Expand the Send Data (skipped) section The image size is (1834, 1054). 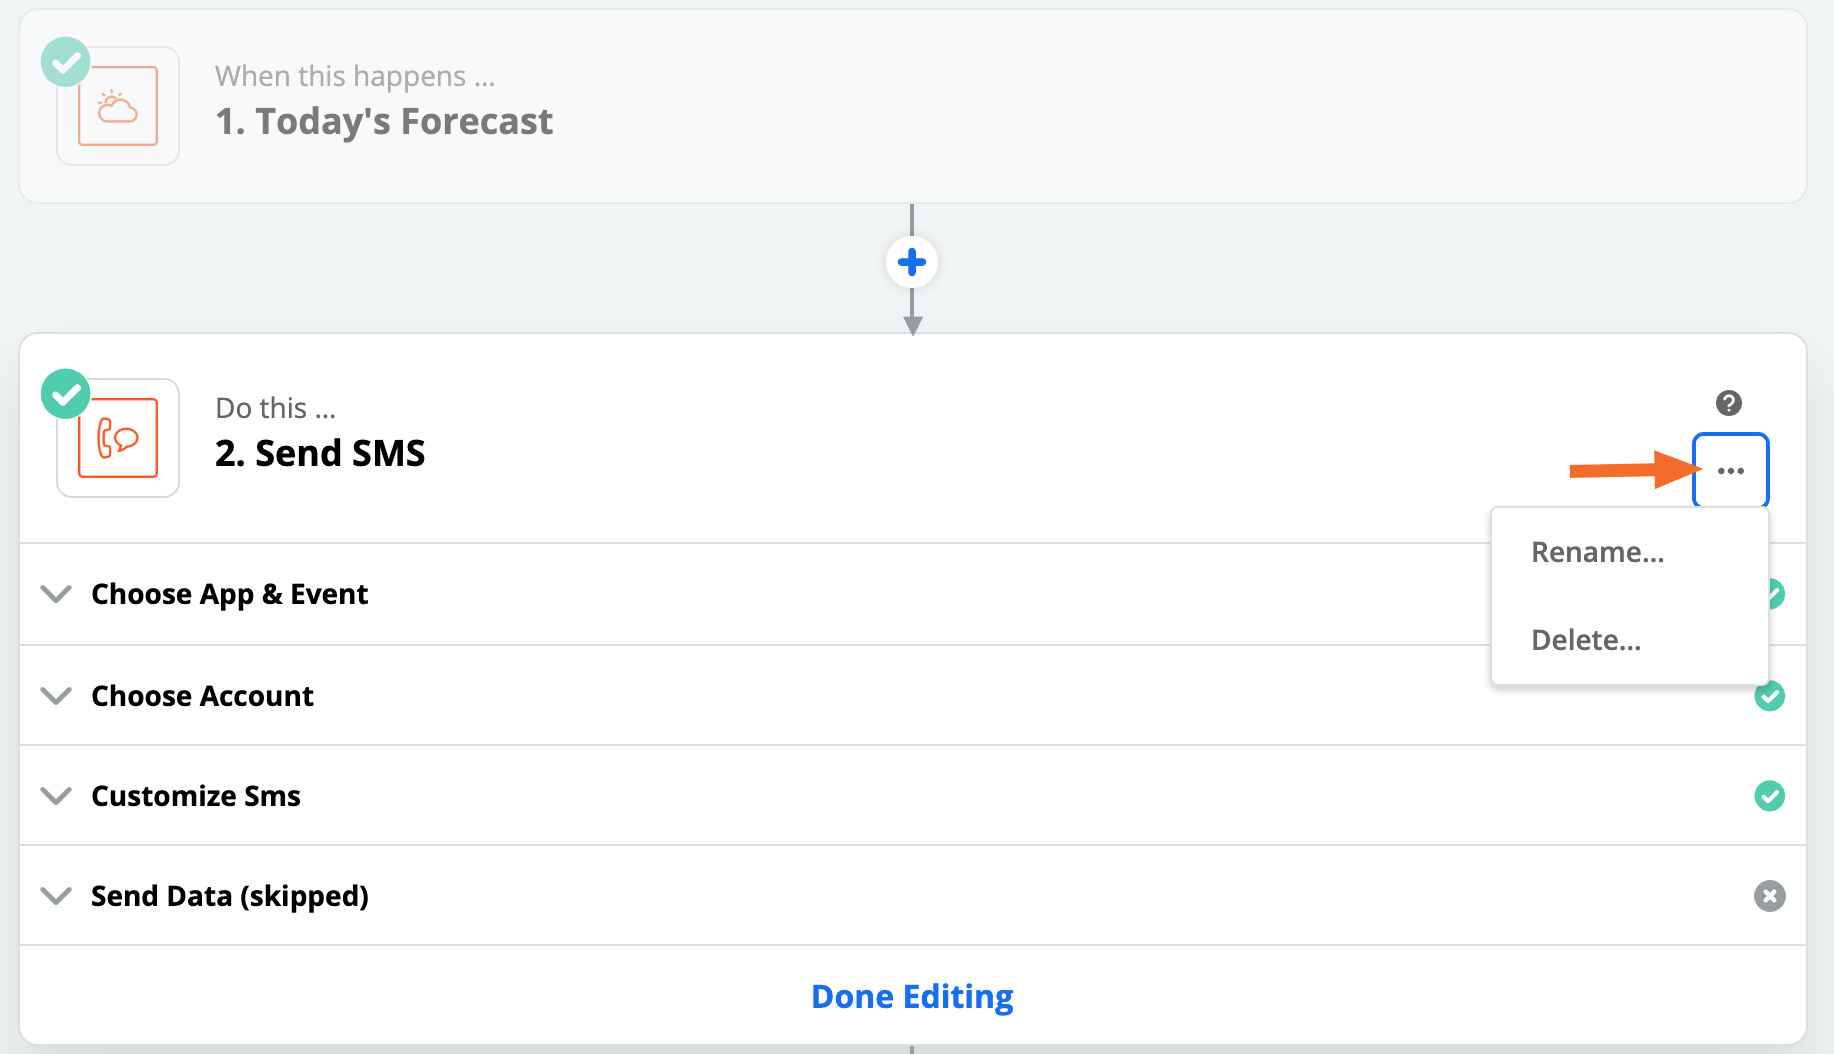56,896
